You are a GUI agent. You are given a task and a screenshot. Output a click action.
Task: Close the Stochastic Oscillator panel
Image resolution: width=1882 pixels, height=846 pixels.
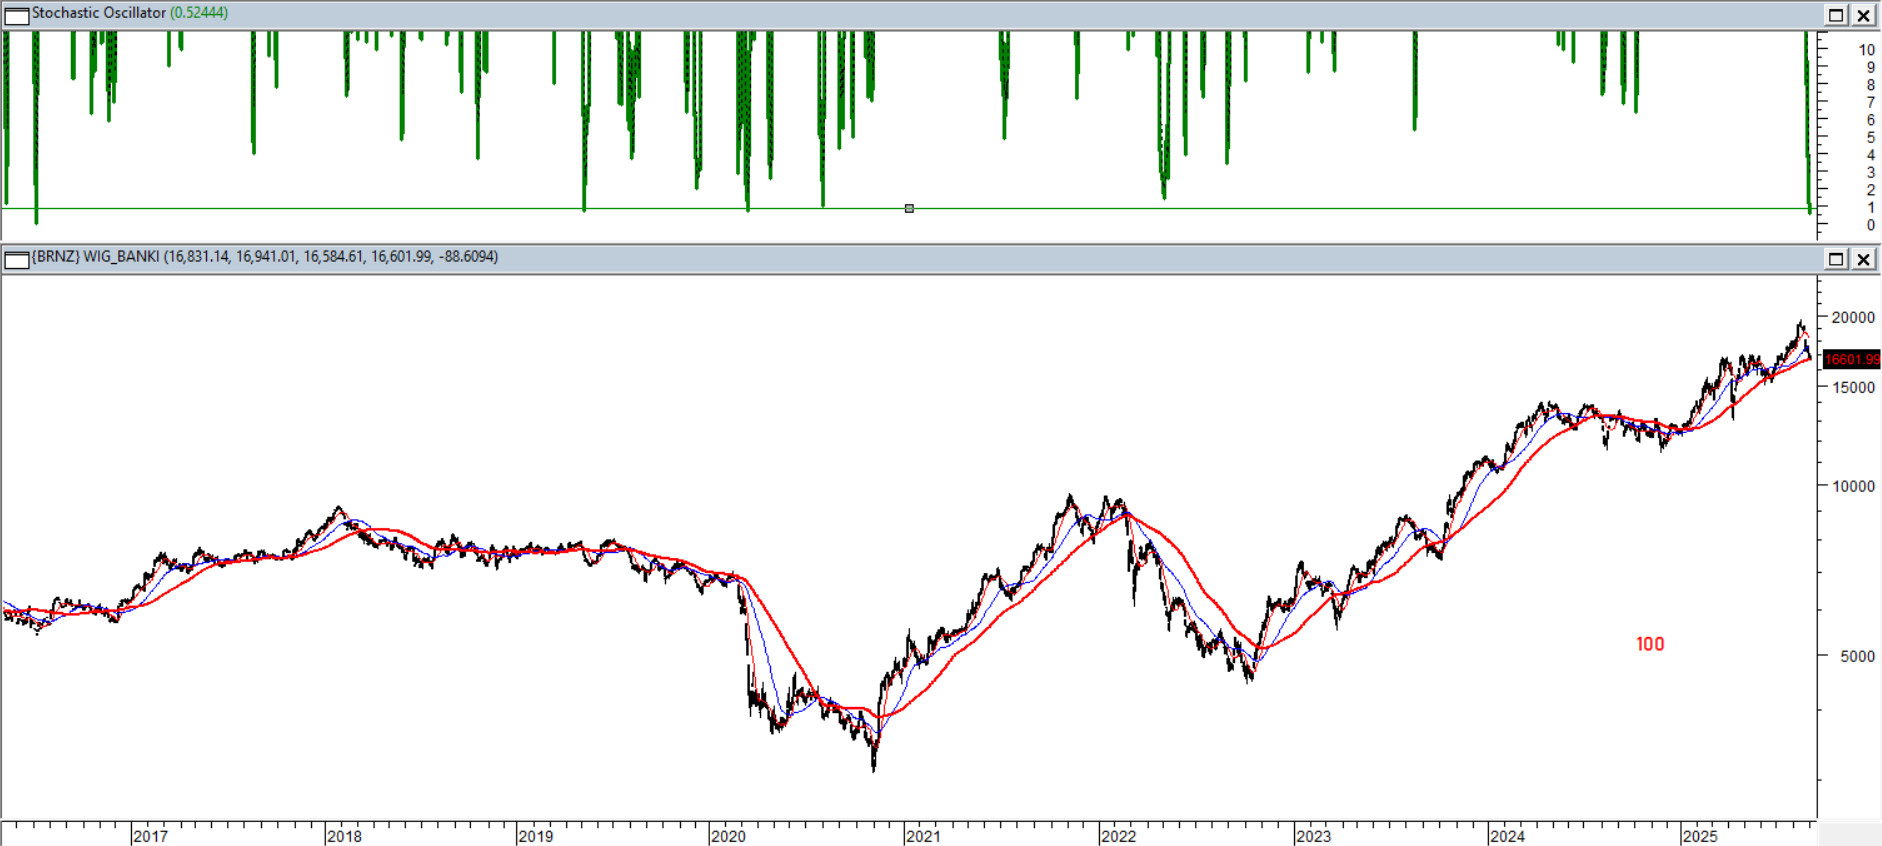point(1864,15)
